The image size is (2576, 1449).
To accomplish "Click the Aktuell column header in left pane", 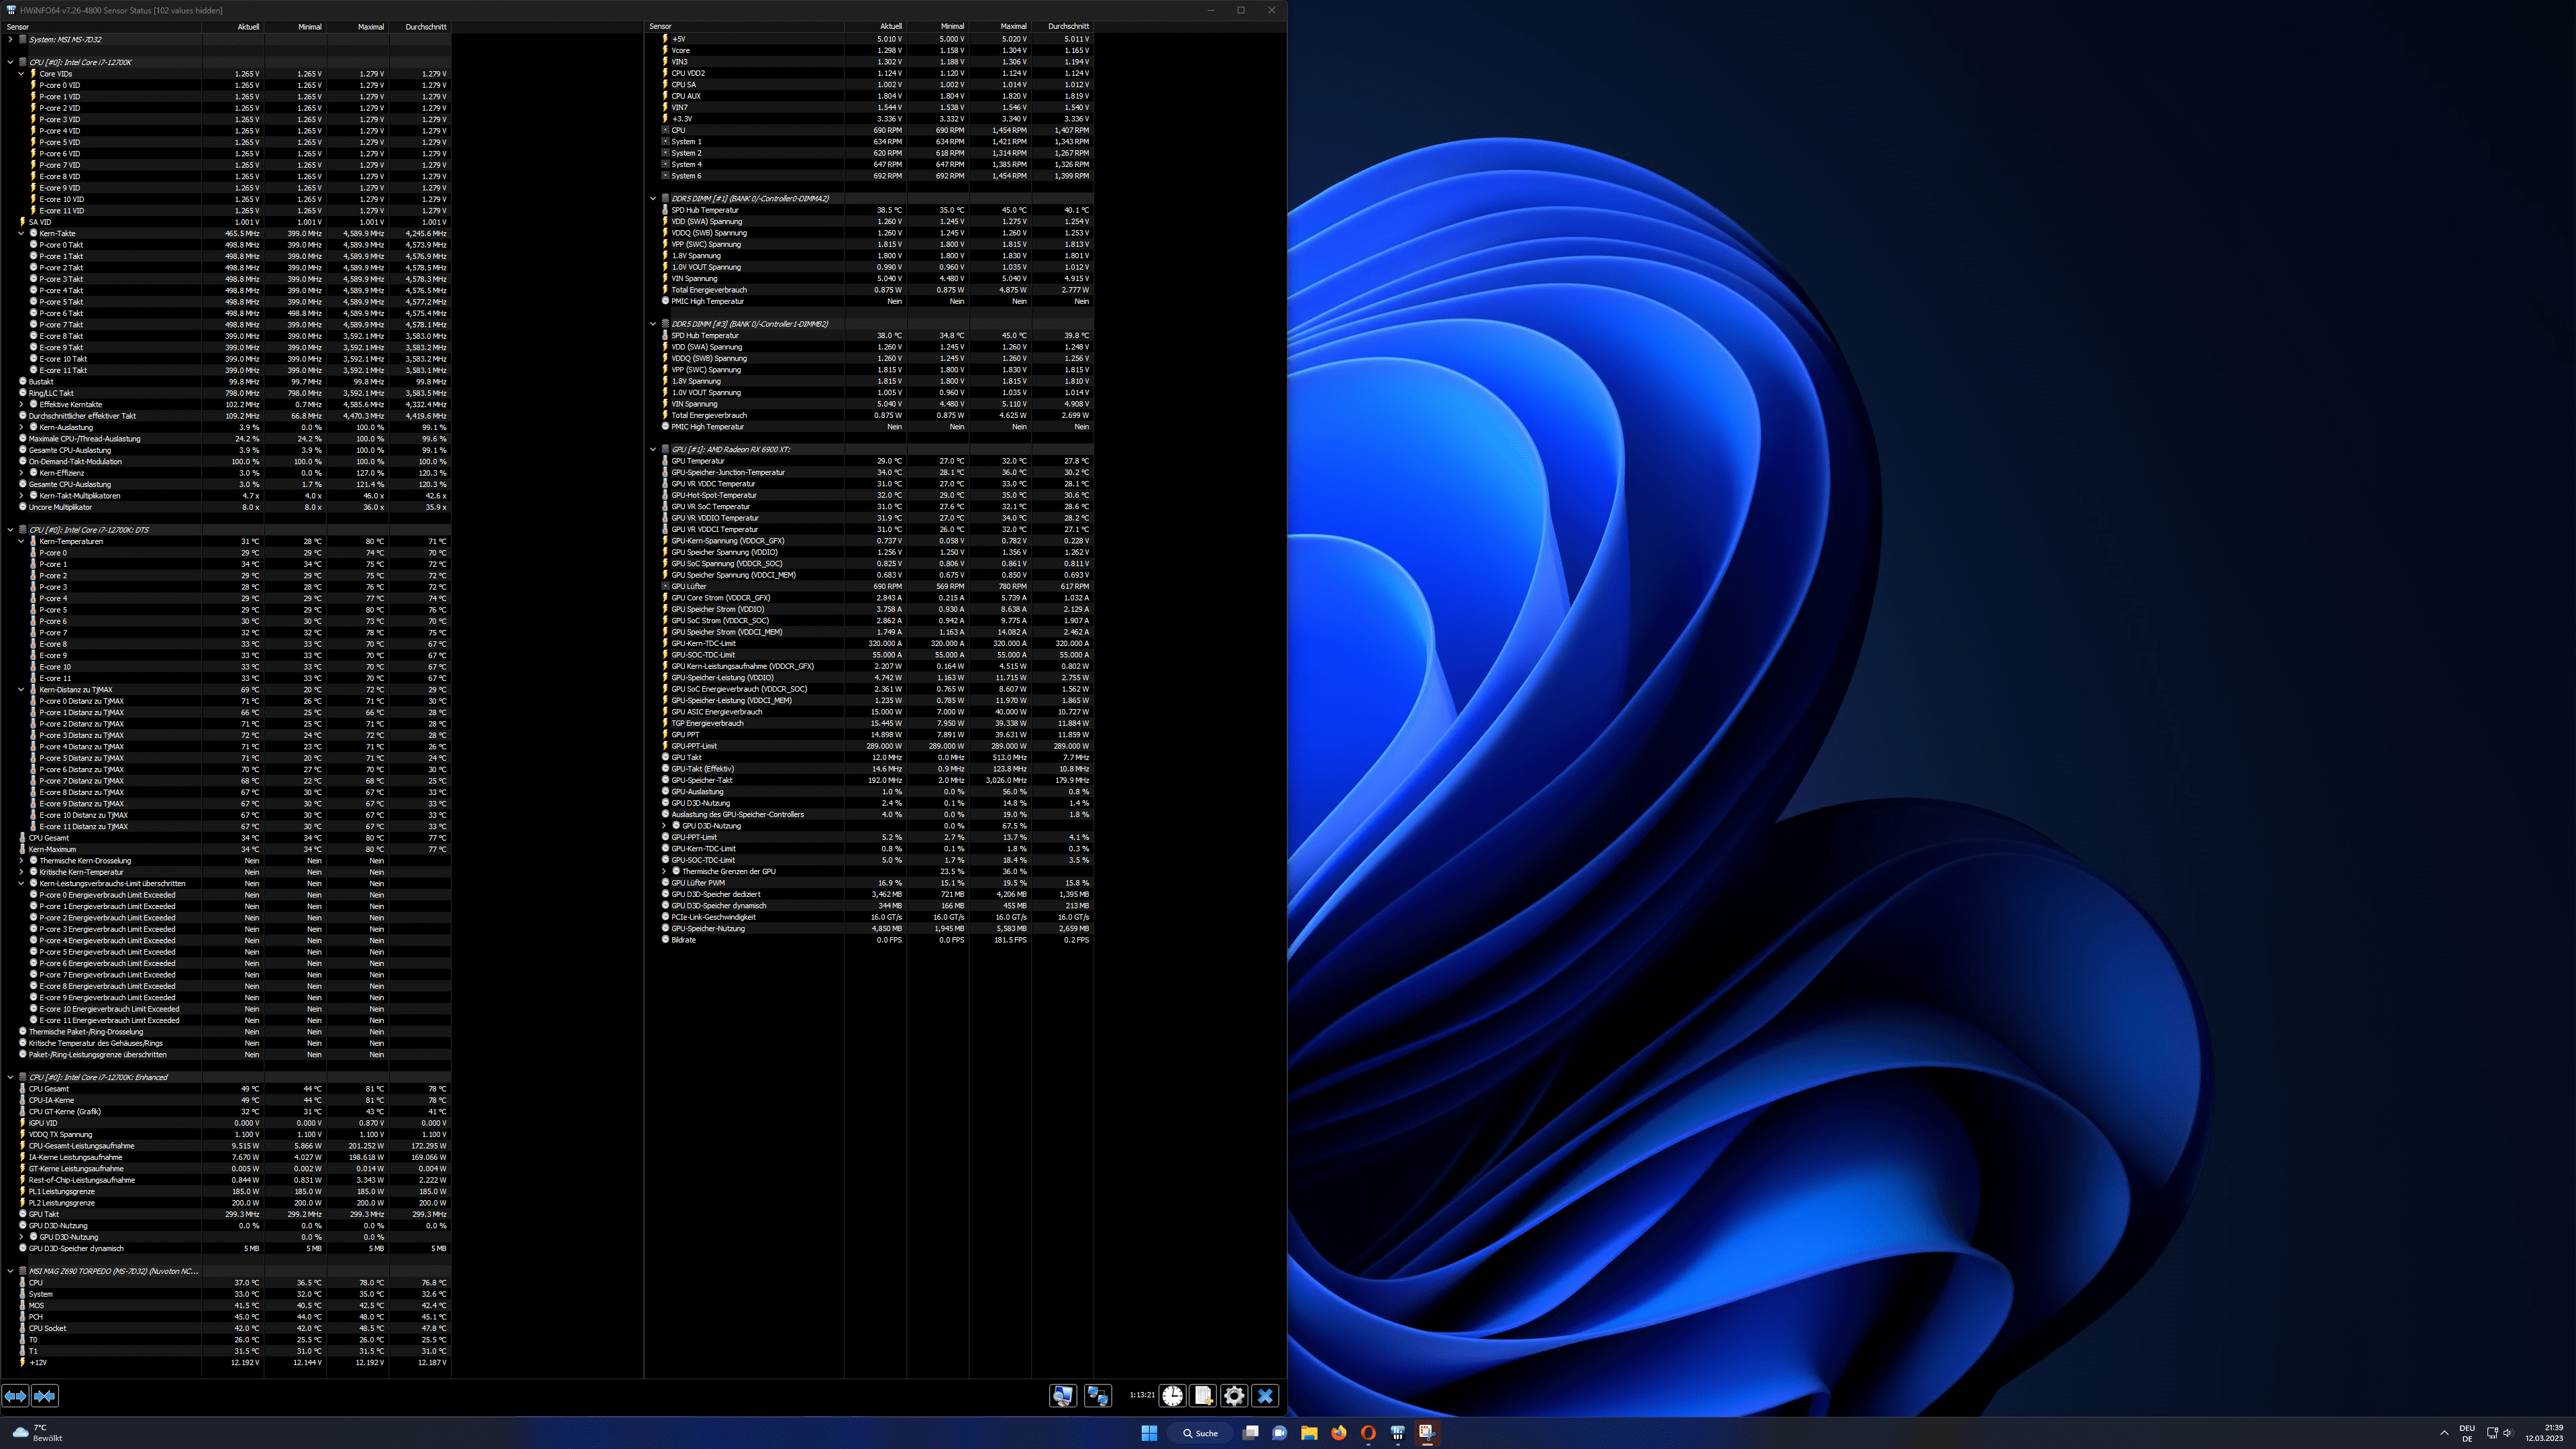I will pos(233,27).
